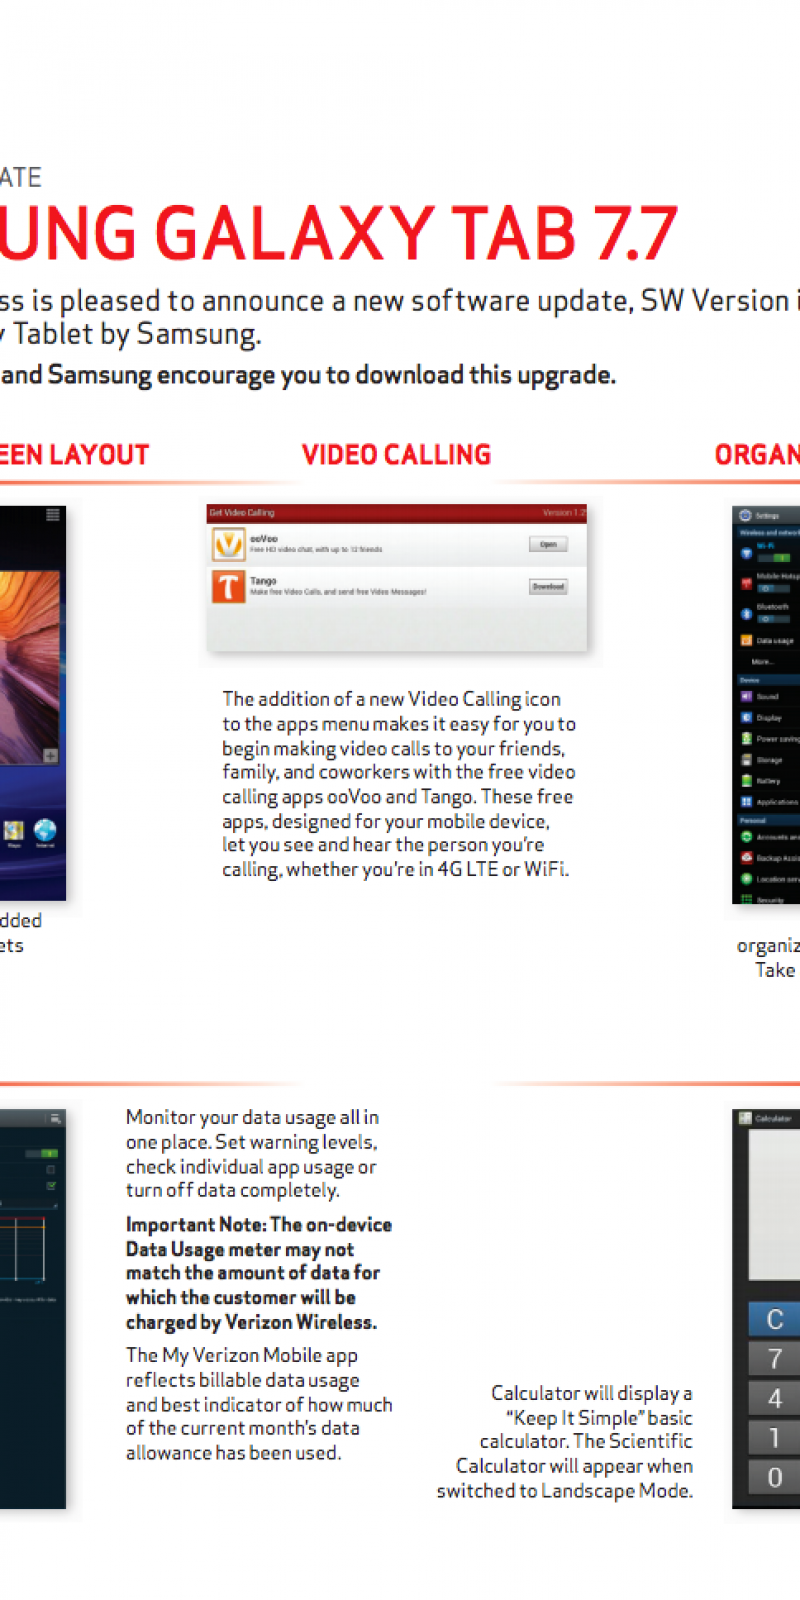Untick the green checked data usage checkbox
The width and height of the screenshot is (800, 1600).
[x=51, y=1185]
